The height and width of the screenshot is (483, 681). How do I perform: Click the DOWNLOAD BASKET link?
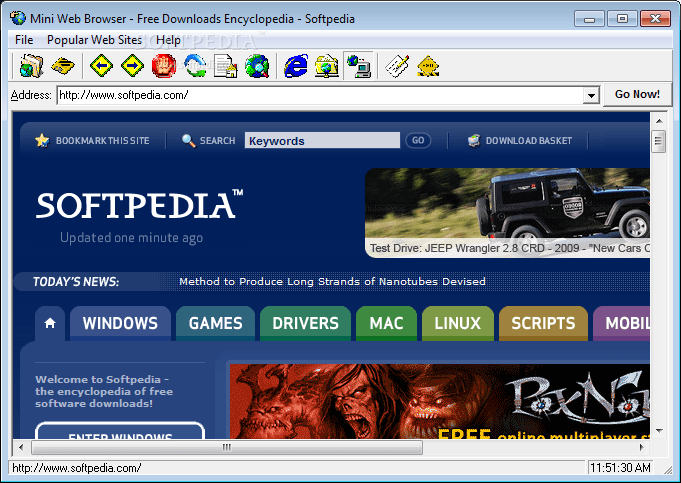[x=529, y=141]
